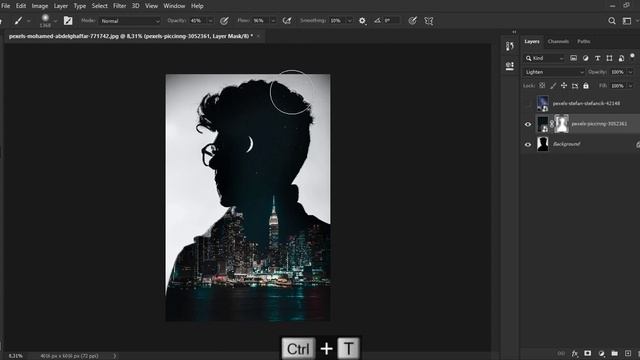The width and height of the screenshot is (640, 360).
Task: Open symmetry paint butterfly icon
Action: tap(429, 21)
